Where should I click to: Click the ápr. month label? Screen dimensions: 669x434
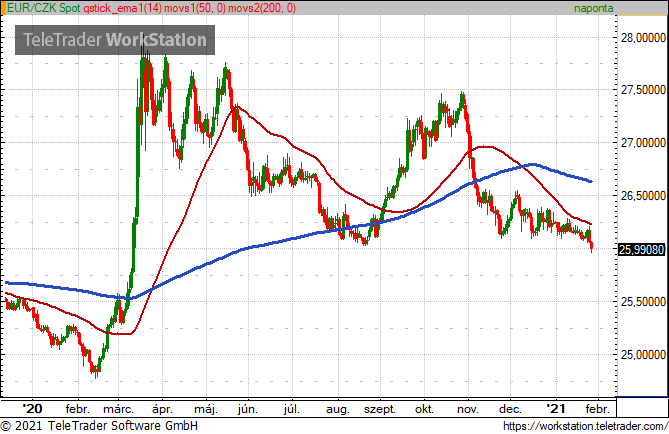(x=162, y=409)
